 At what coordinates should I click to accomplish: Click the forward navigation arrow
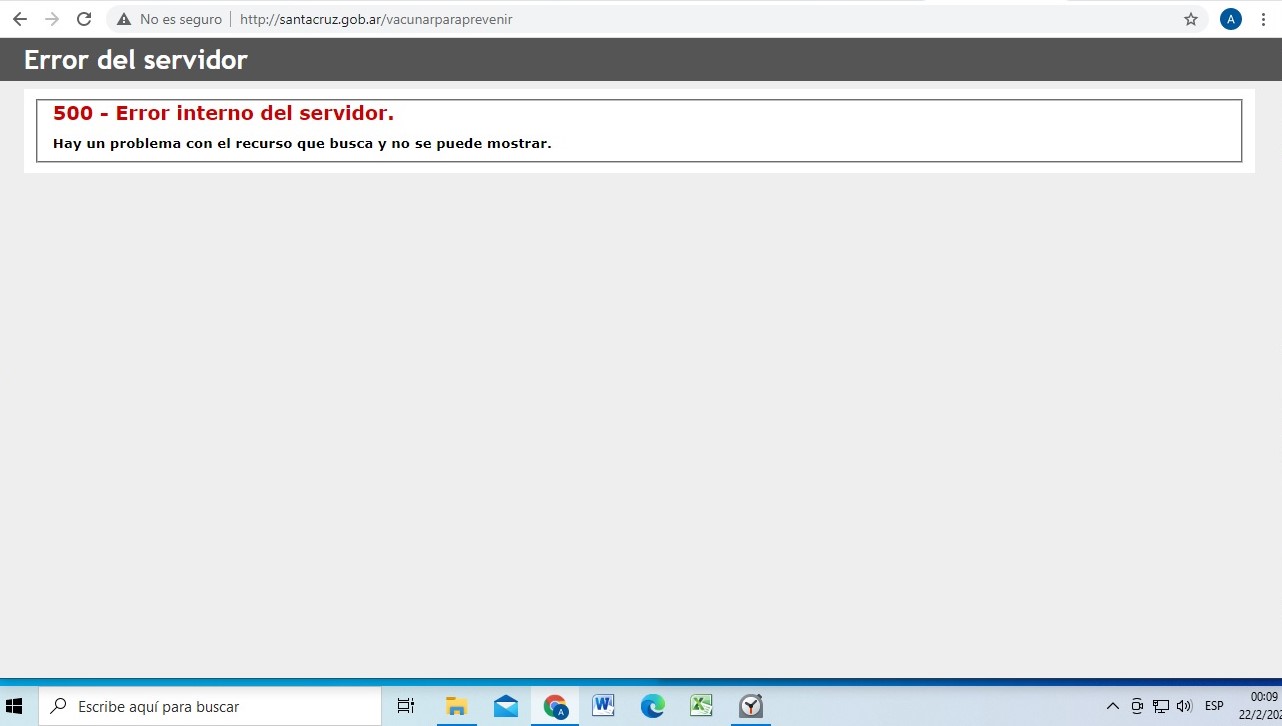[x=52, y=19]
